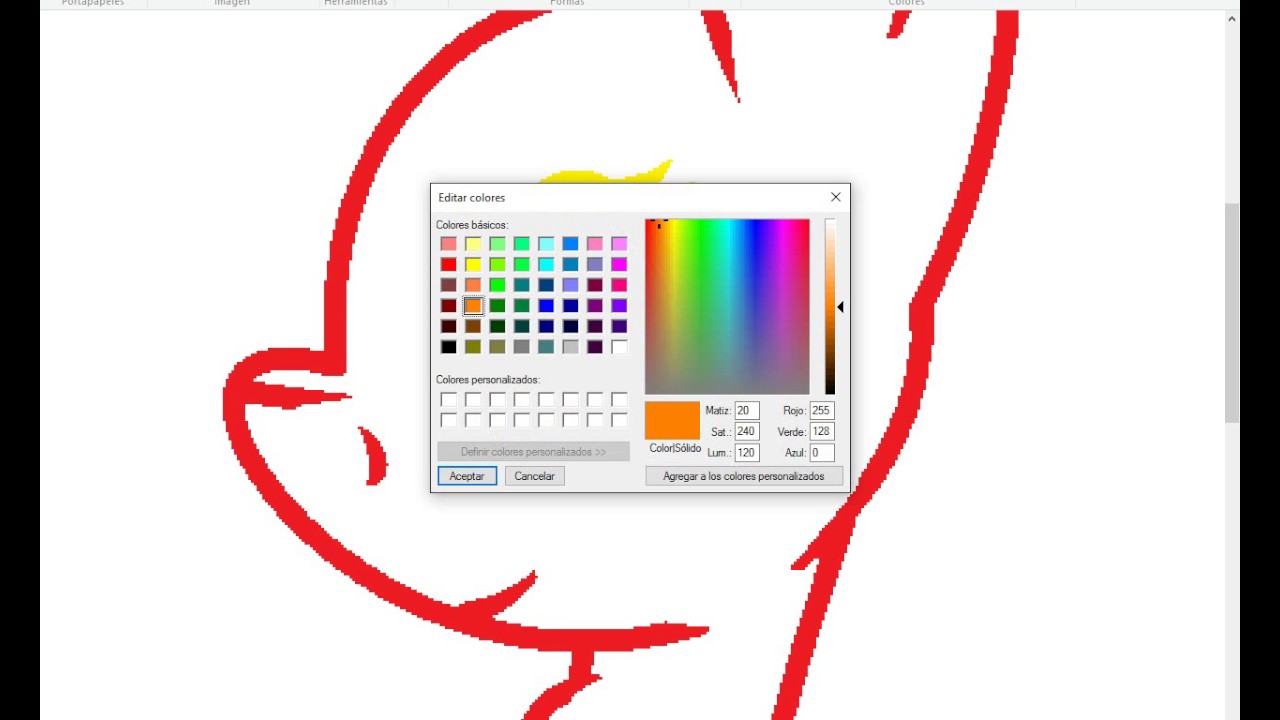Select the violet swatch ending fourth row
The width and height of the screenshot is (1280, 720).
[619, 306]
